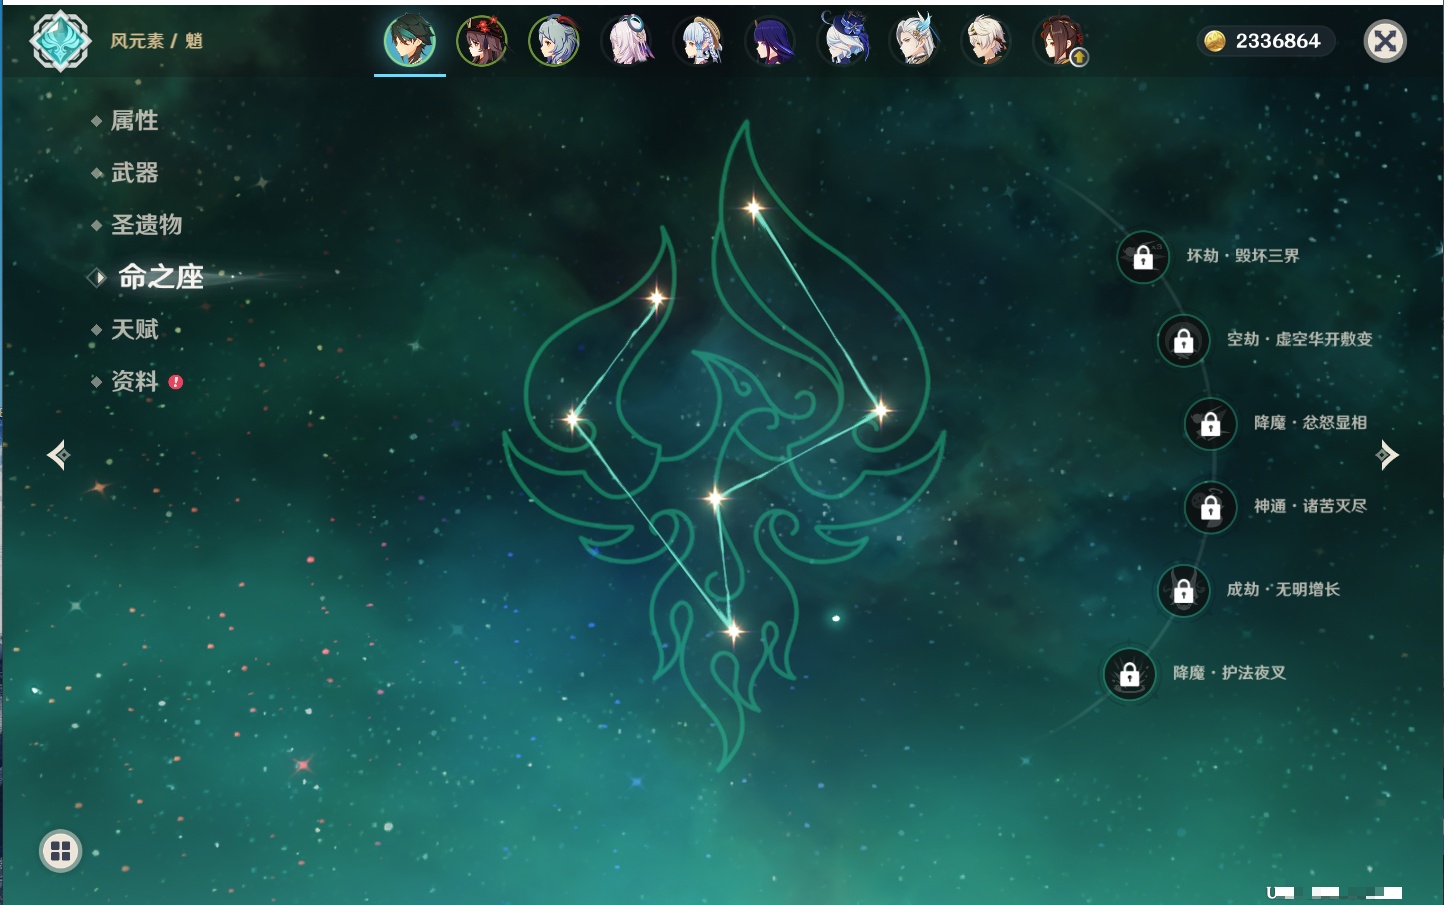Open the 属性 attributes menu
The image size is (1444, 905).
tap(134, 121)
